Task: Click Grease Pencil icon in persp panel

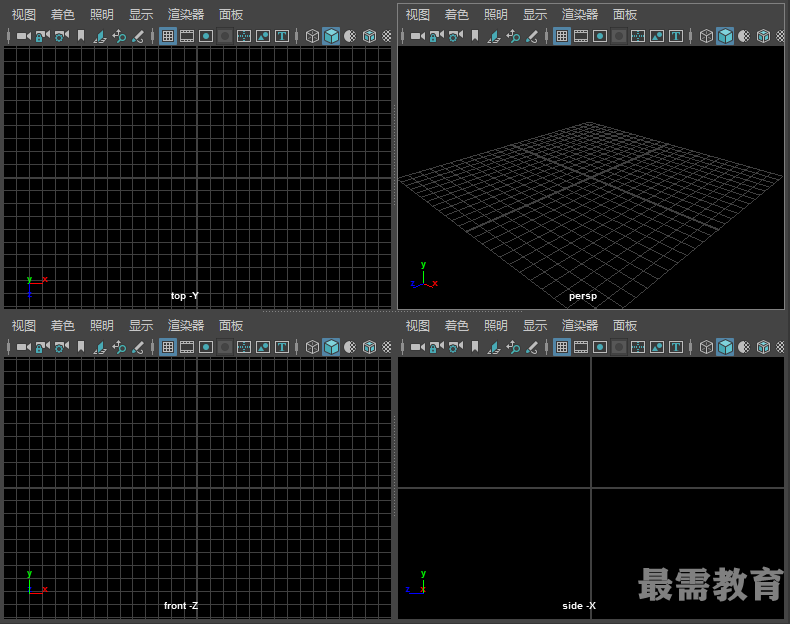Action: pos(532,36)
